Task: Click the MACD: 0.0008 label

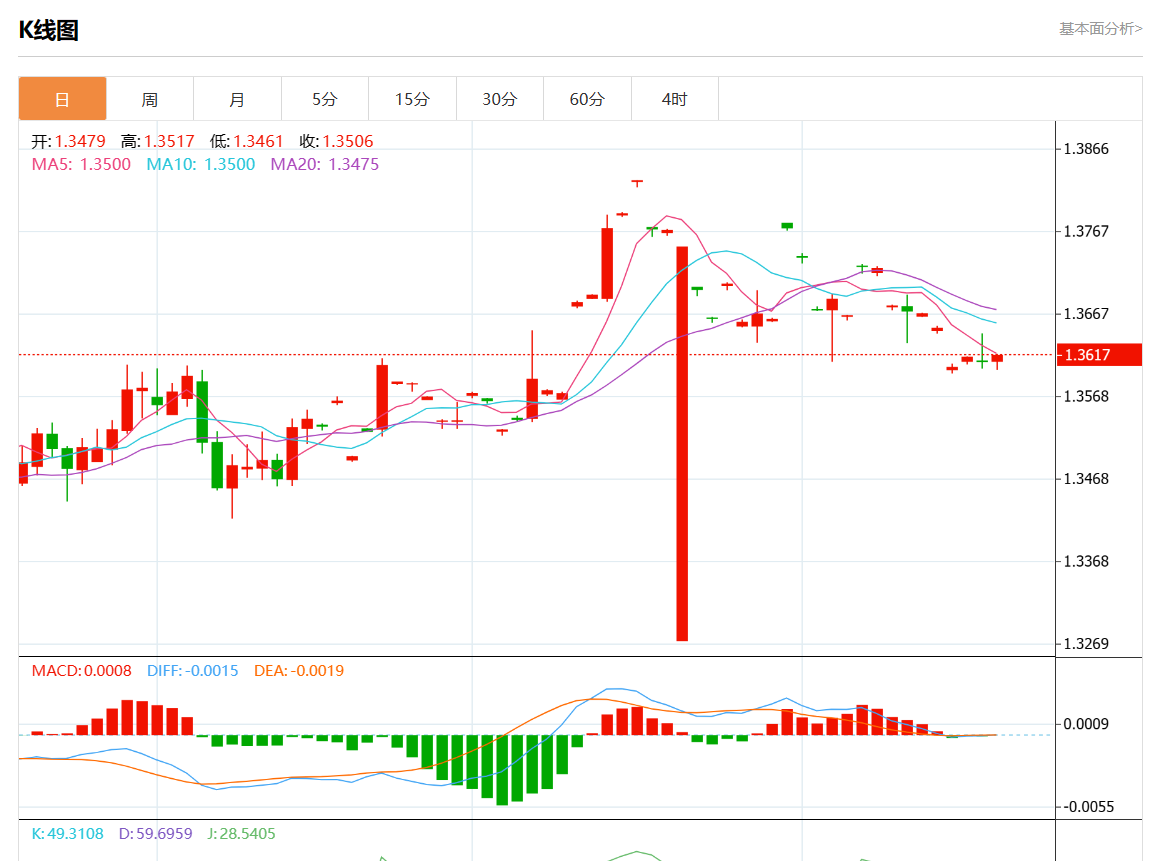Action: tap(81, 671)
